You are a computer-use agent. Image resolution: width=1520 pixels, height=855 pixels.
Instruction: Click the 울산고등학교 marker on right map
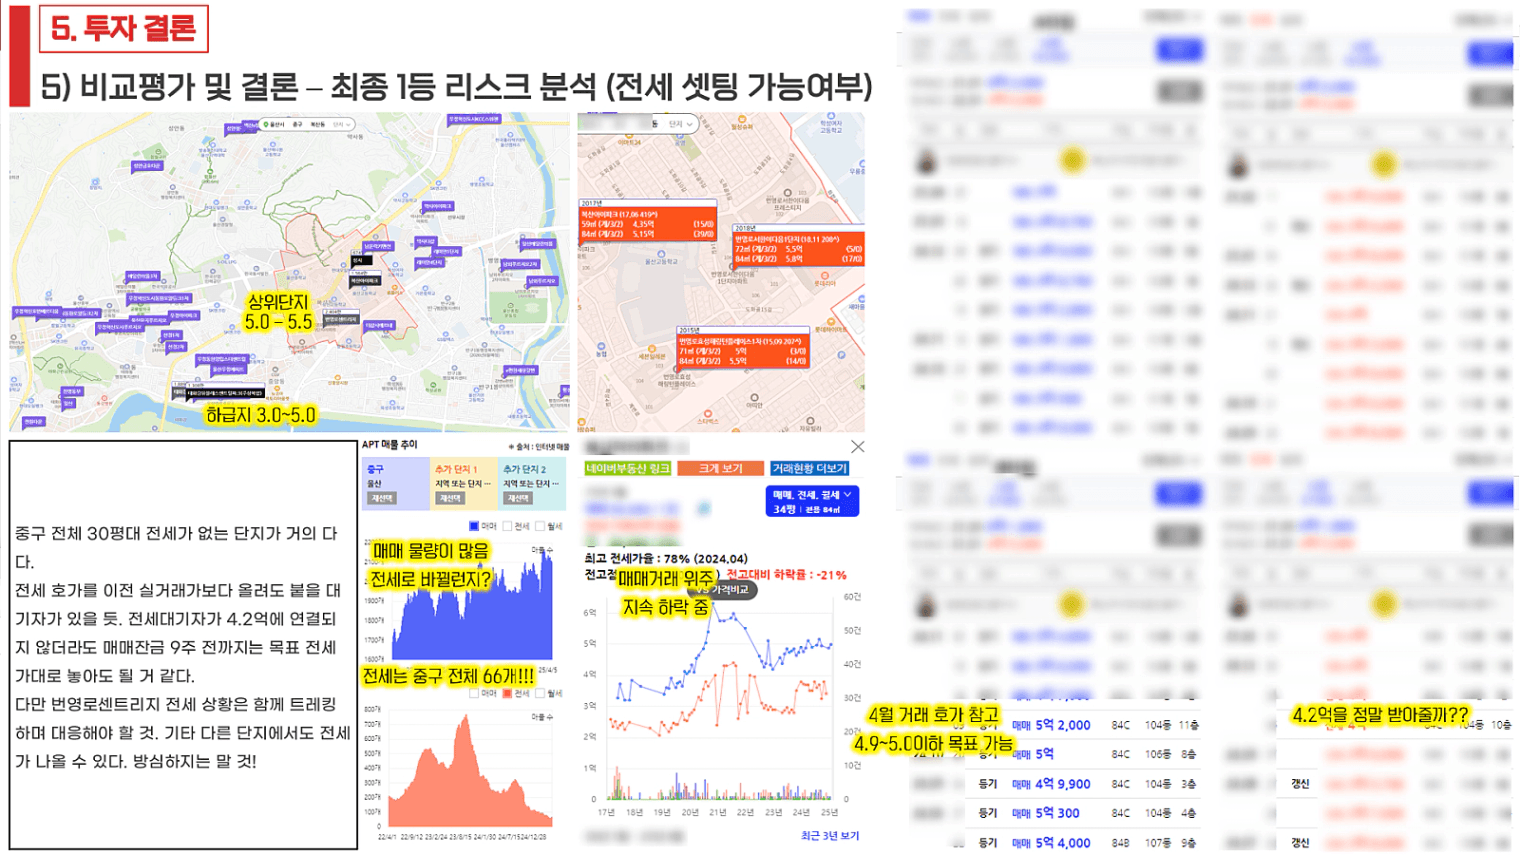click(661, 257)
